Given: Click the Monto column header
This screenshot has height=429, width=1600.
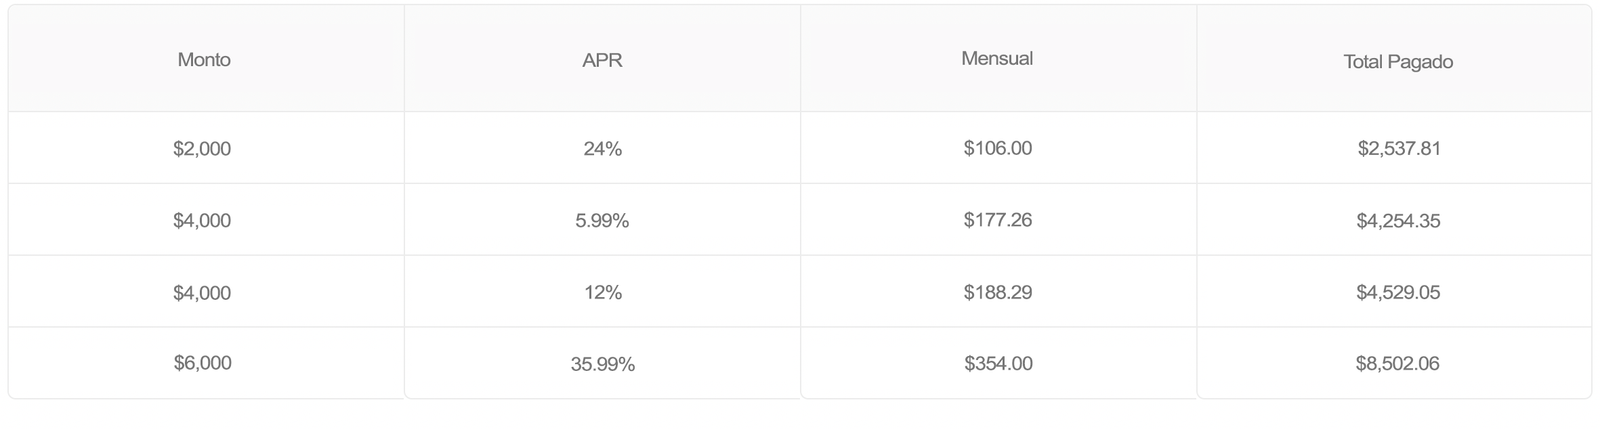Looking at the screenshot, I should click(x=204, y=60).
